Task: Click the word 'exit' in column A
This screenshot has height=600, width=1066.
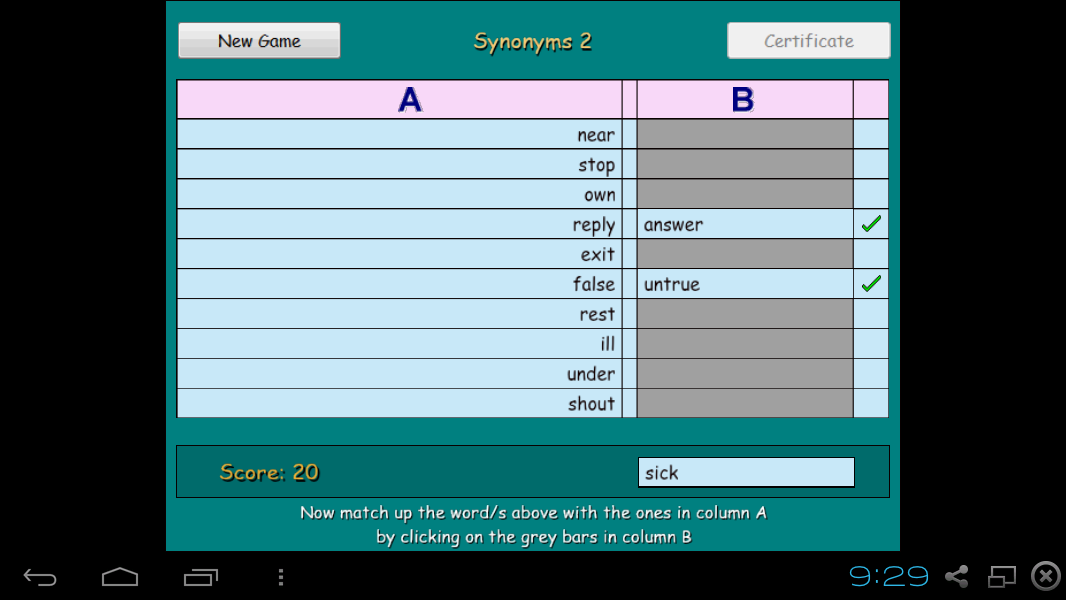Action: click(x=598, y=254)
